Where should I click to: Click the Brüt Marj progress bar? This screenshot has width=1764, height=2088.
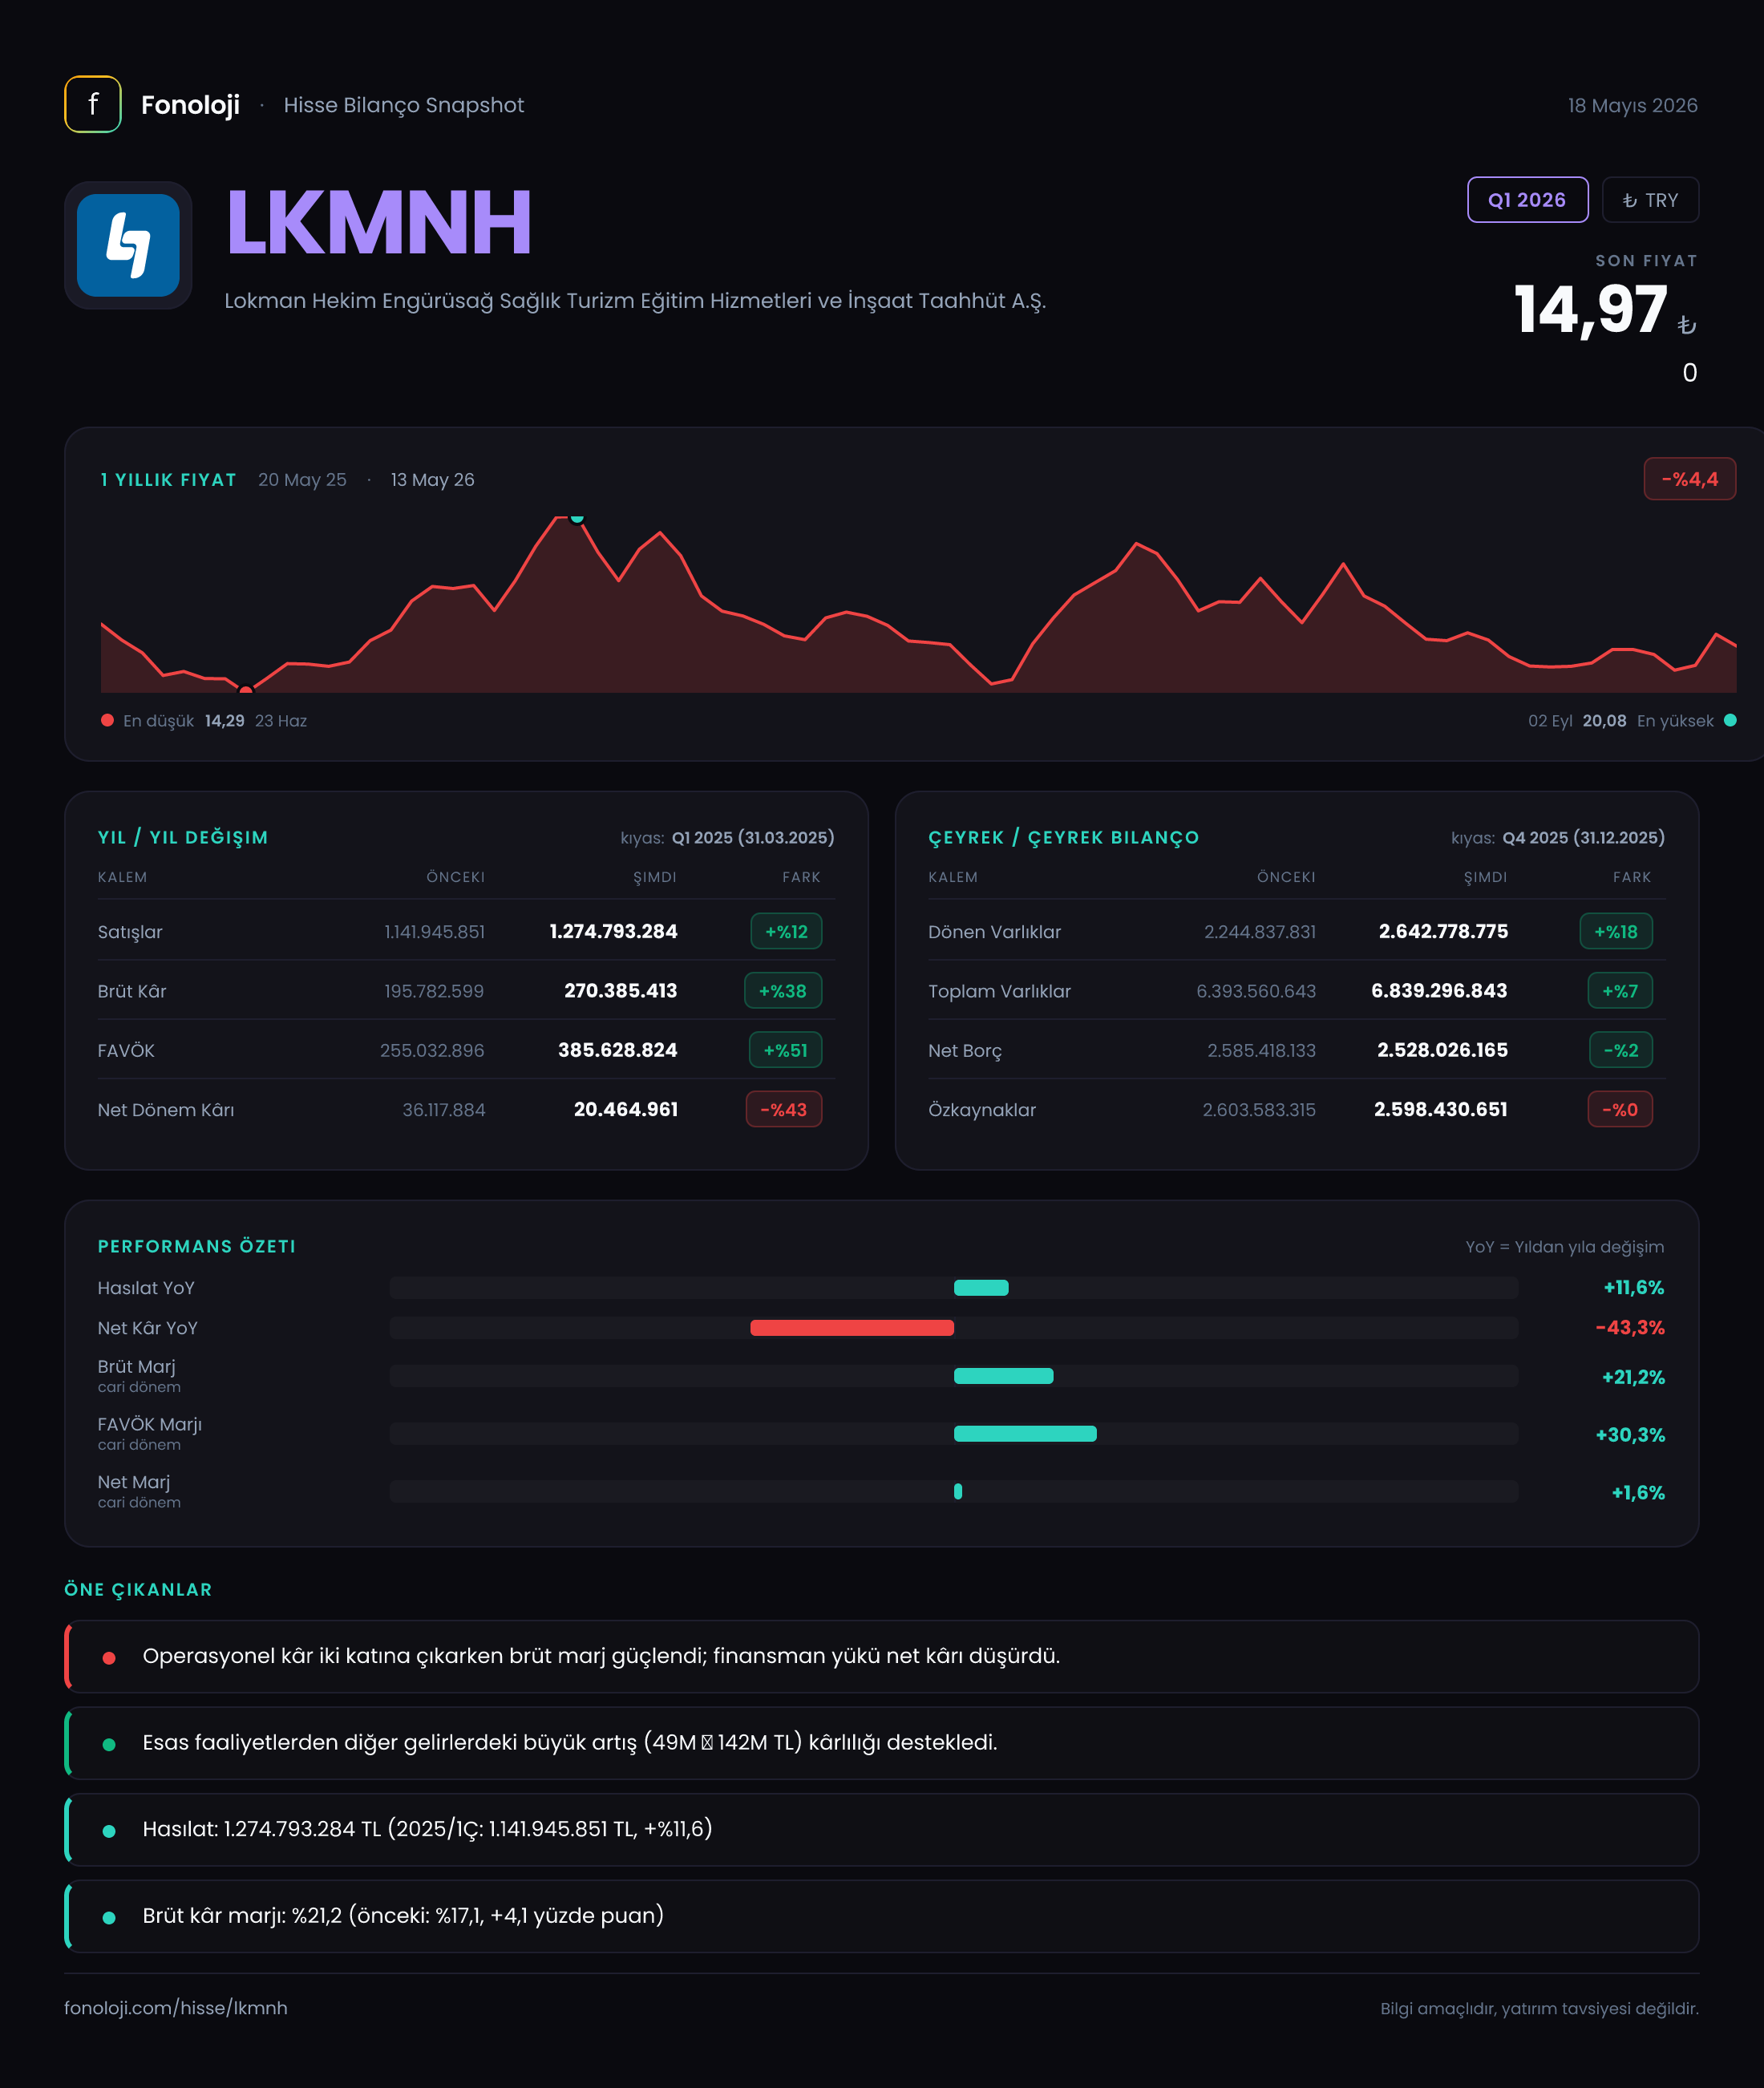click(954, 1376)
